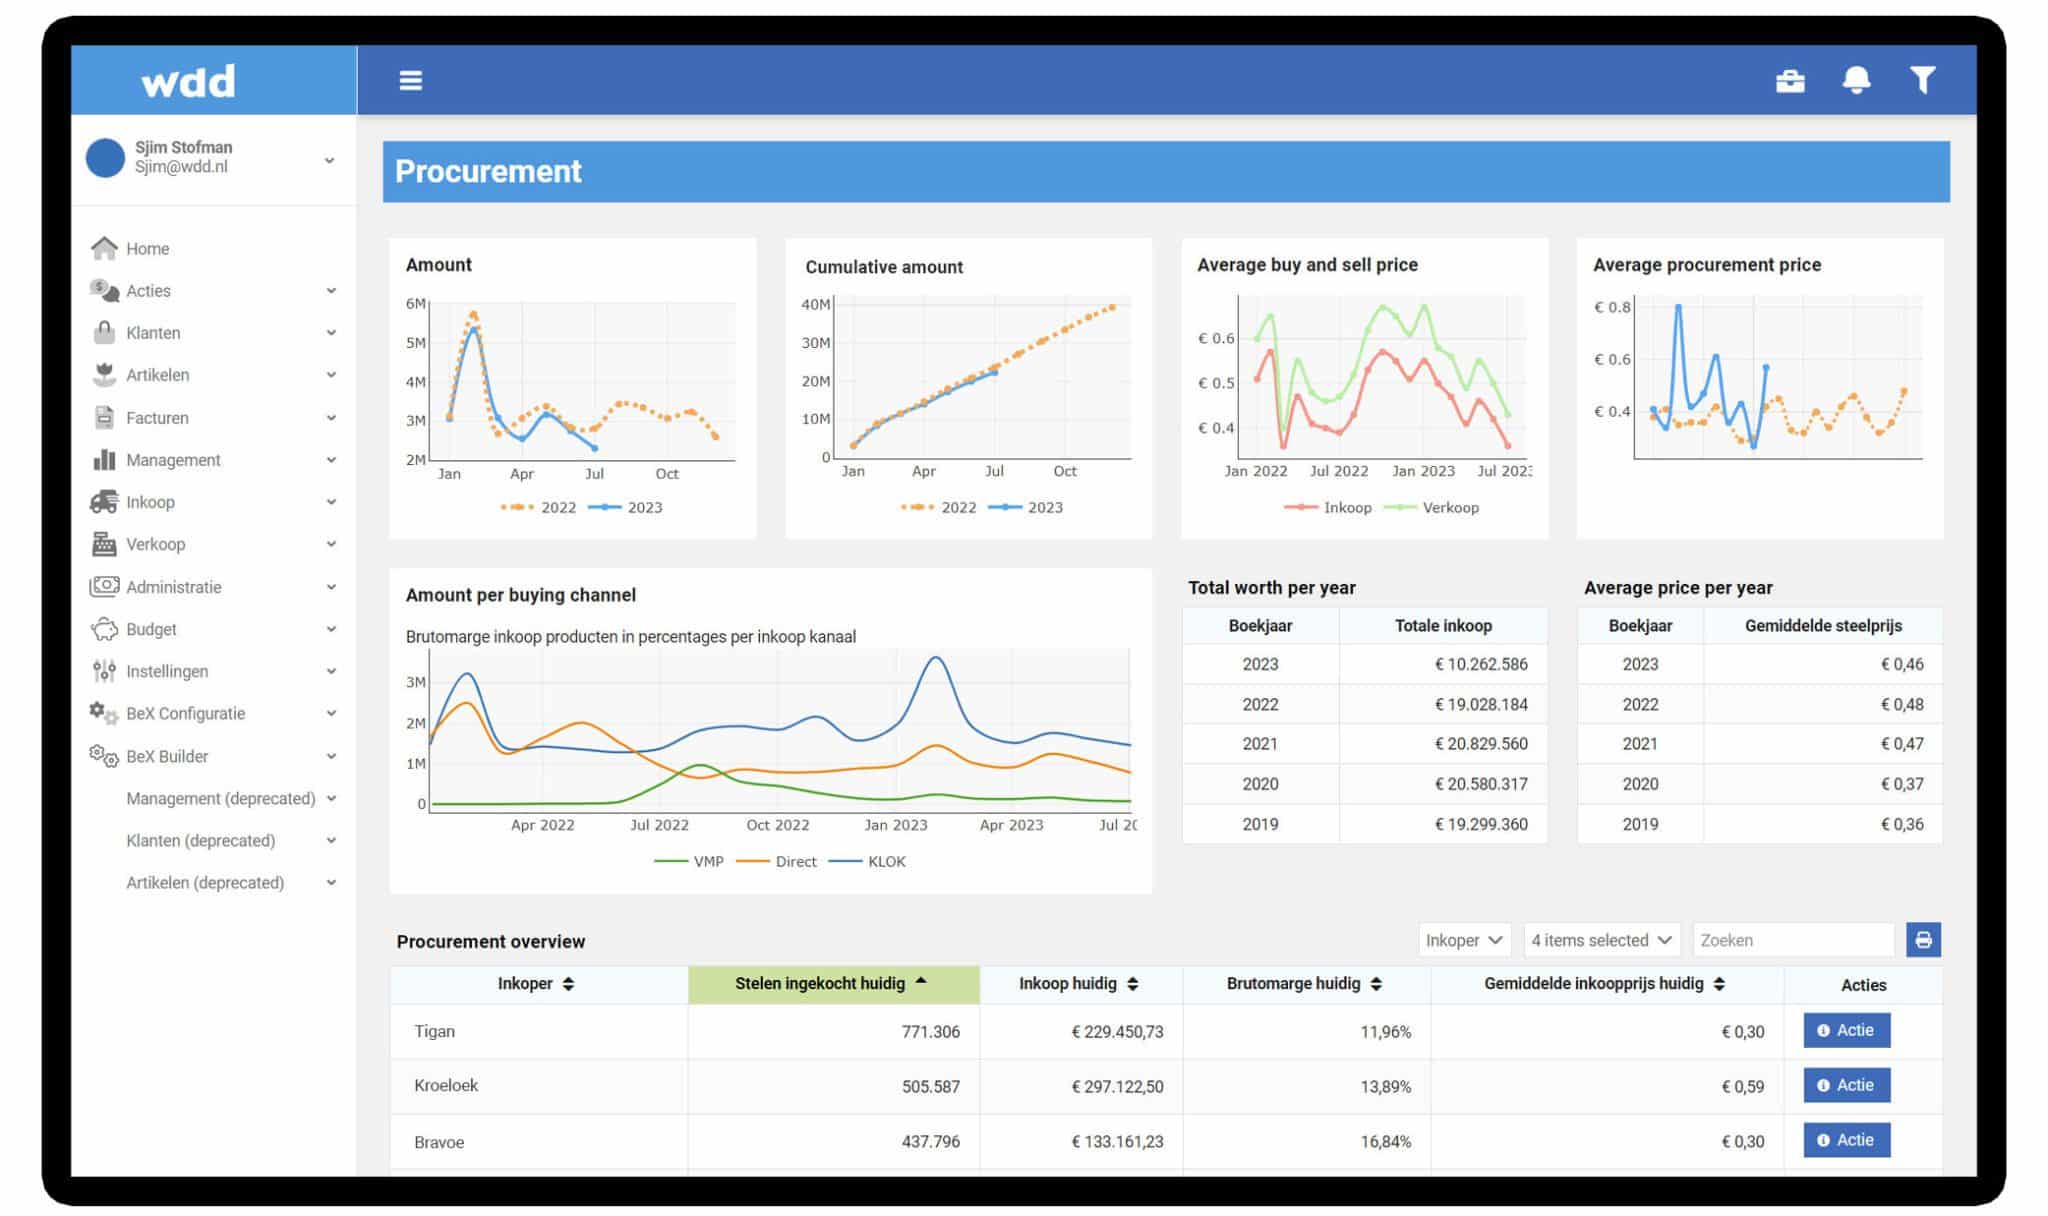Image resolution: width=2048 pixels, height=1216 pixels.
Task: Click the Budget piggy bank icon
Action: coord(104,629)
